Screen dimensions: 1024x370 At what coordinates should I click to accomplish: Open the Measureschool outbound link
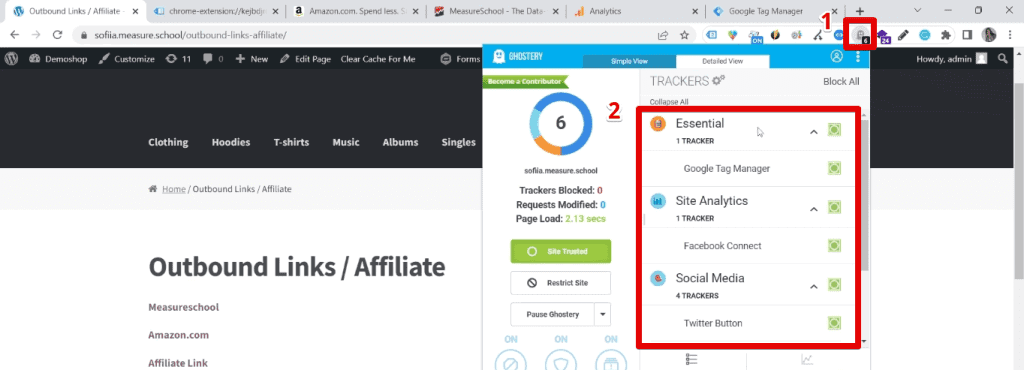[x=184, y=307]
